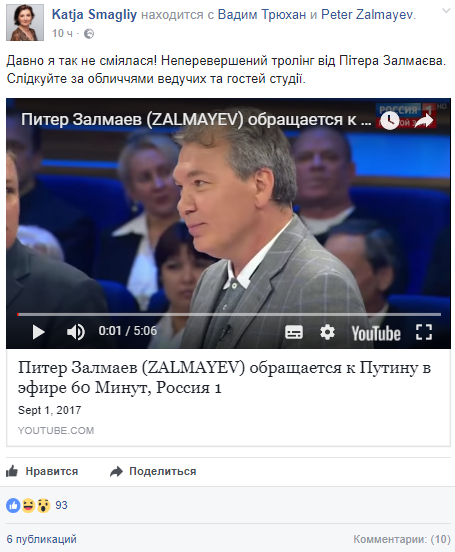This screenshot has width=455, height=552.
Task: Click the Поделиться share button
Action: (153, 471)
